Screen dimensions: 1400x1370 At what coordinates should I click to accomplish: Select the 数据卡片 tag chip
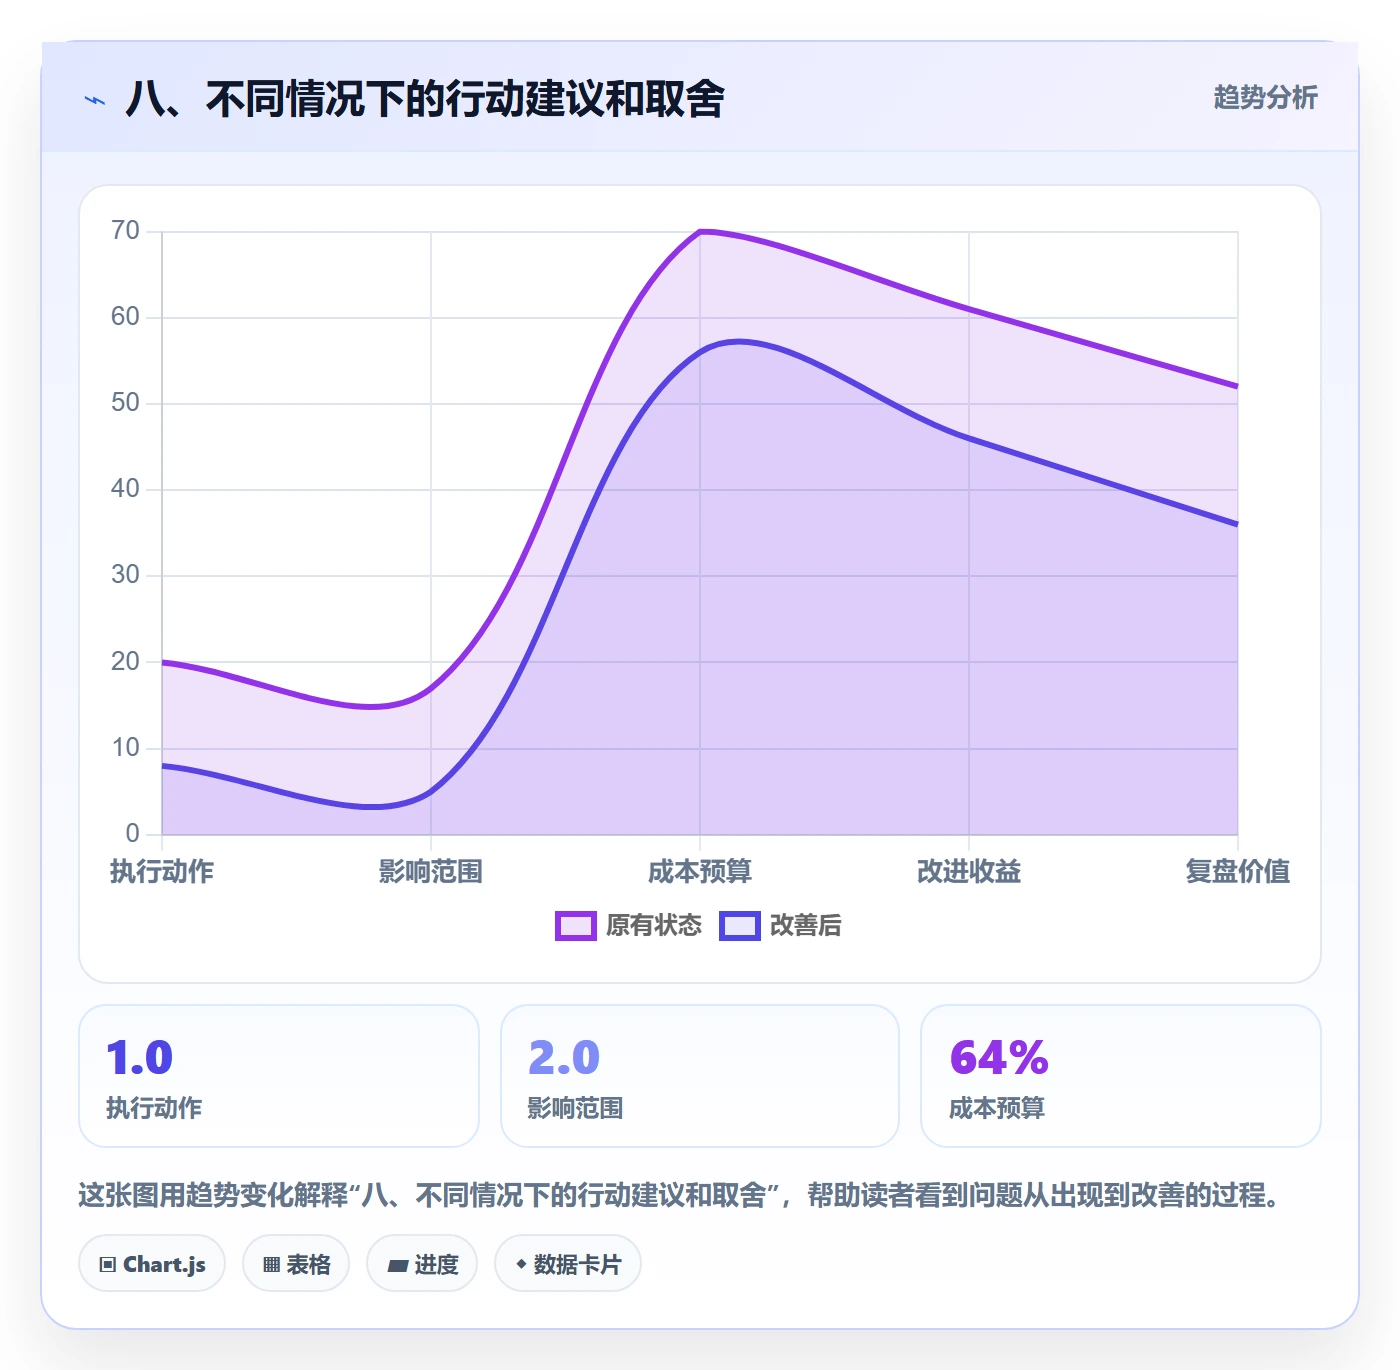[568, 1264]
